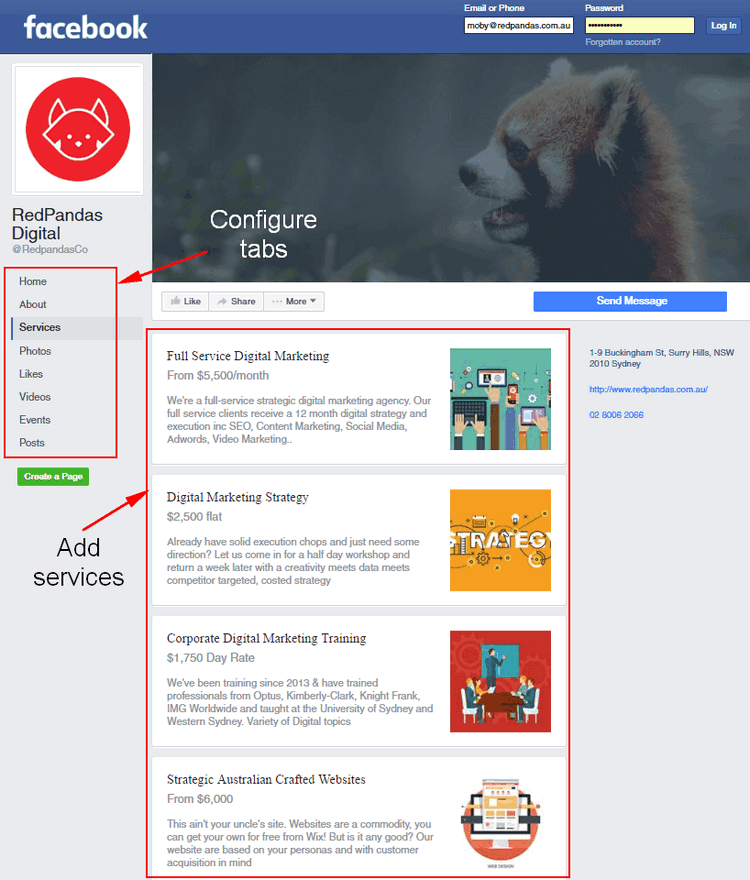Open the About tab

(x=33, y=304)
